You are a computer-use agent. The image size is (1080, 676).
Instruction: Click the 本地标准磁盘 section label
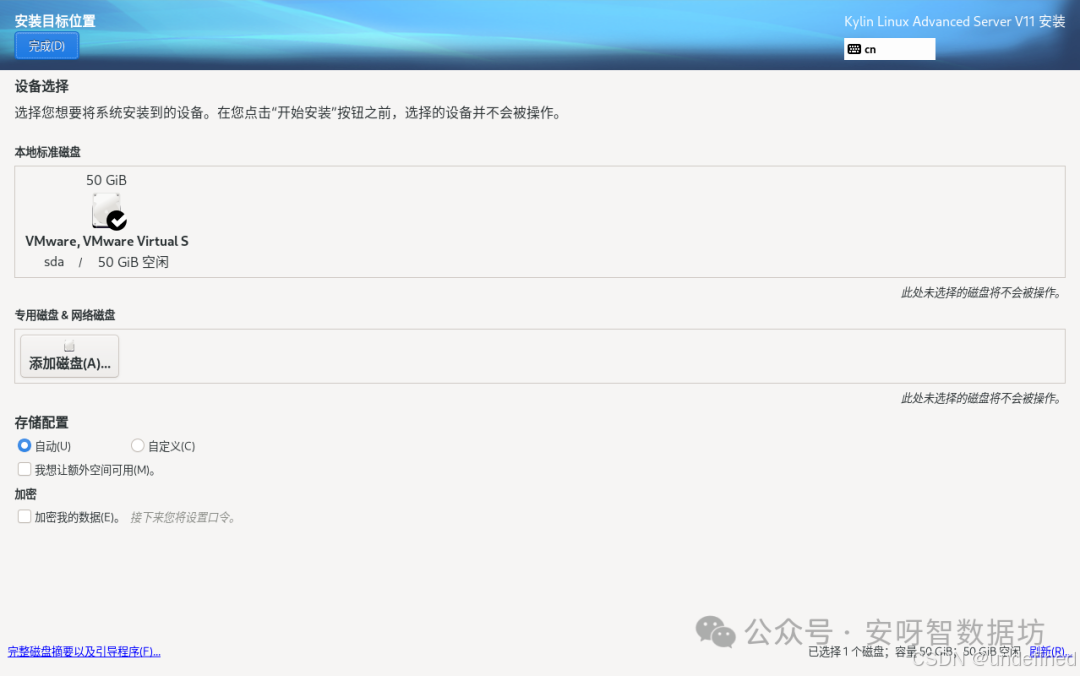coord(48,152)
